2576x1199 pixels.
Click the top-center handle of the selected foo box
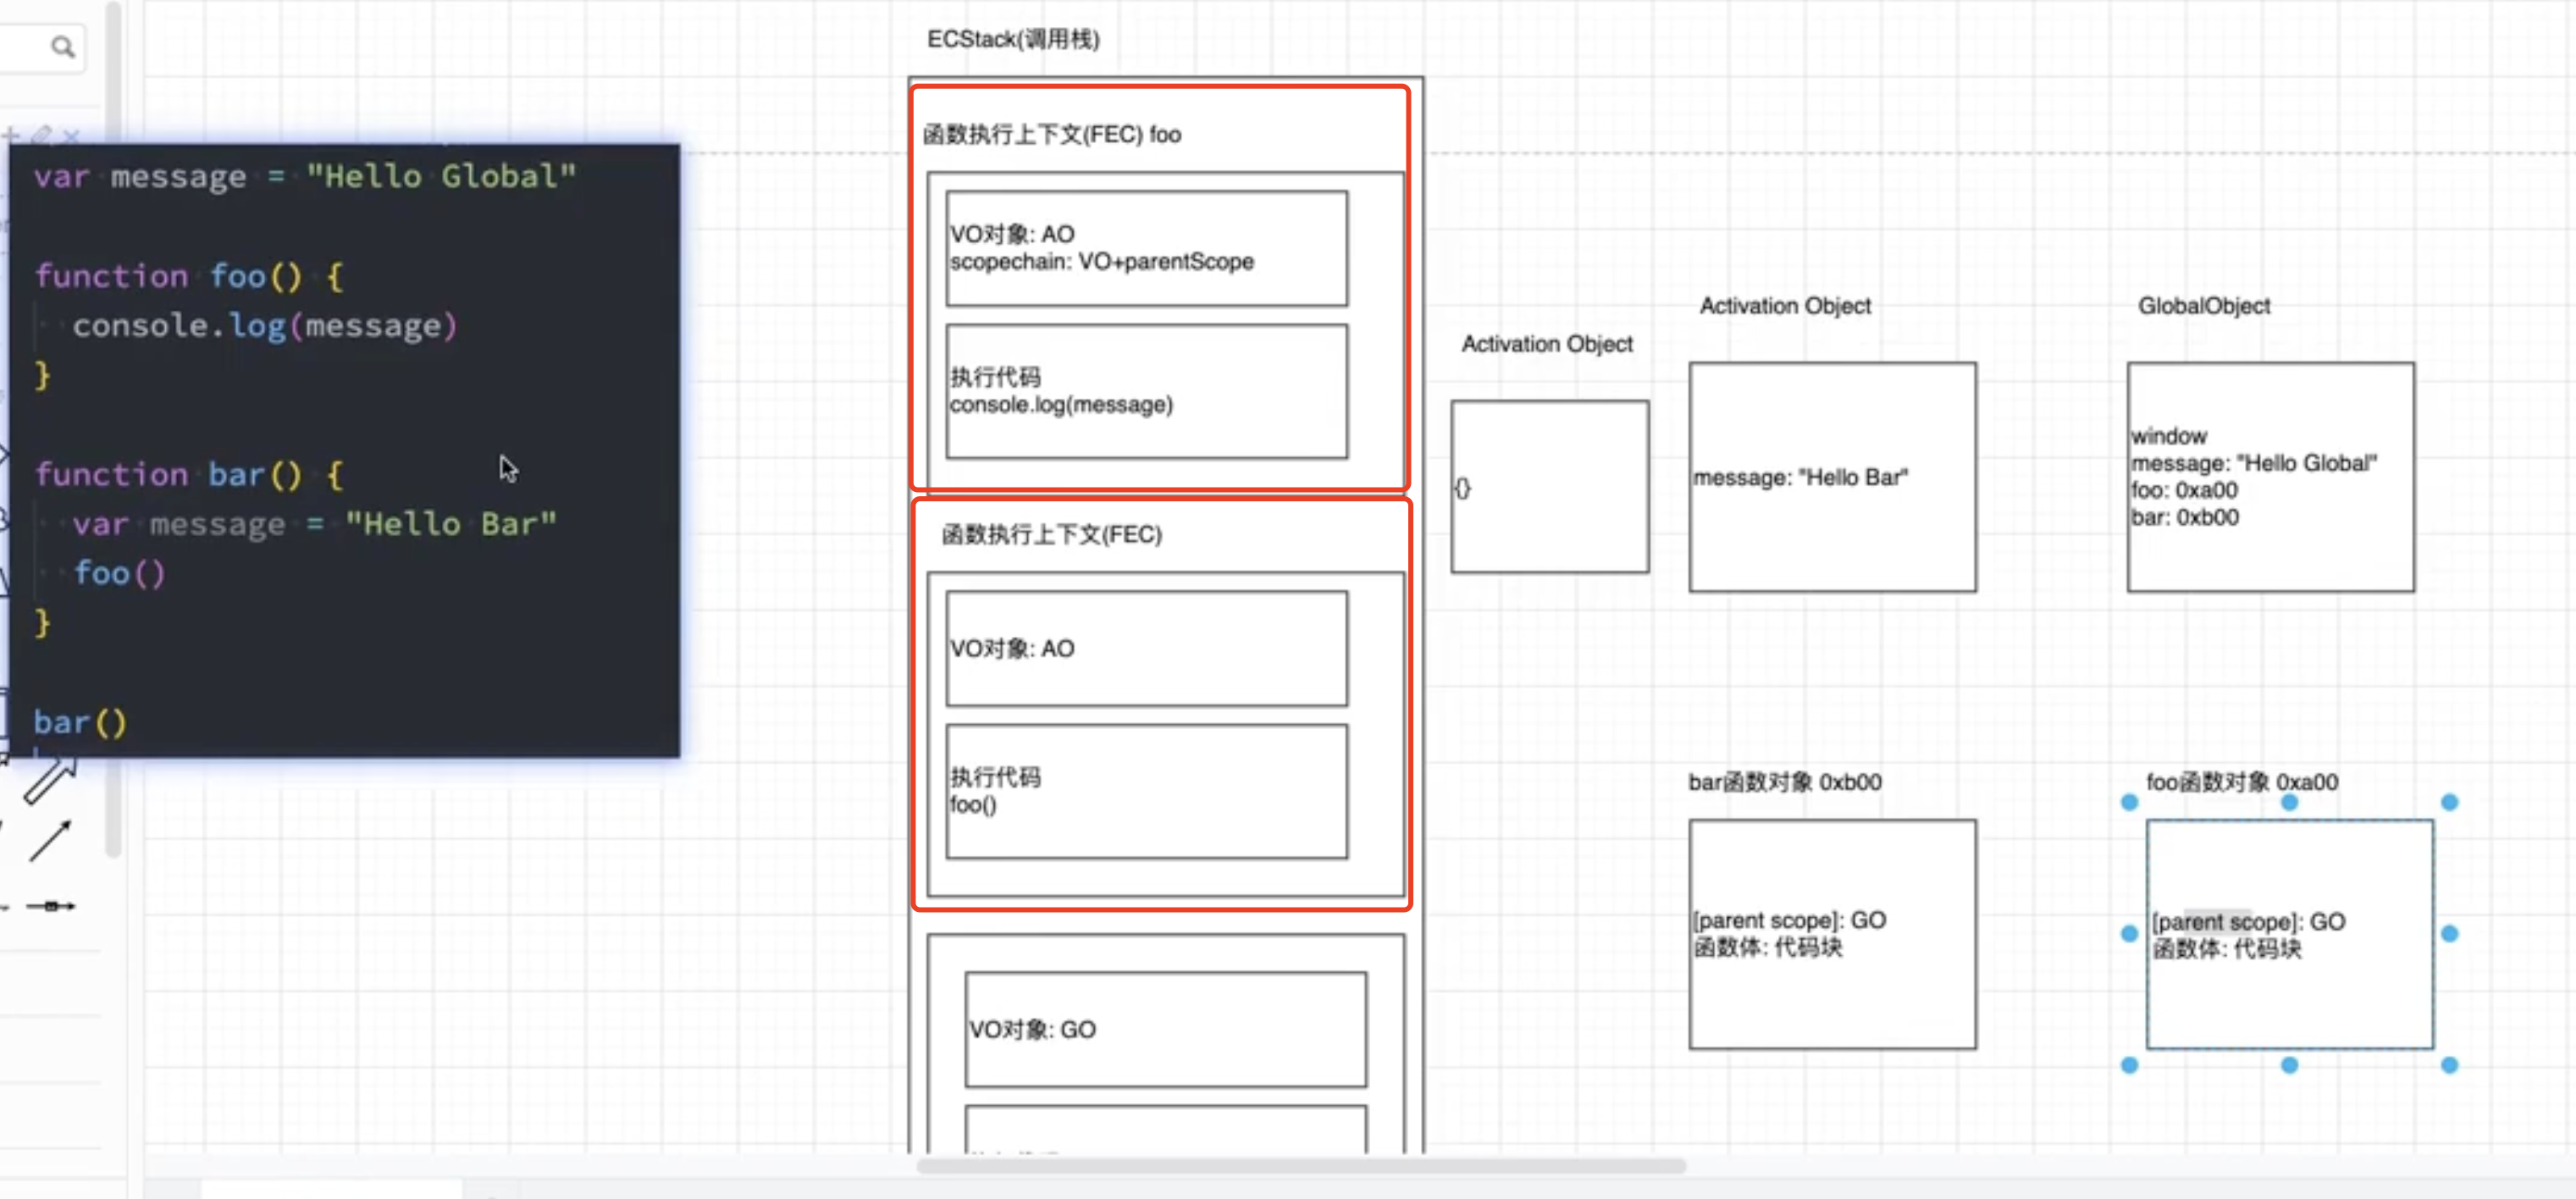[2289, 802]
